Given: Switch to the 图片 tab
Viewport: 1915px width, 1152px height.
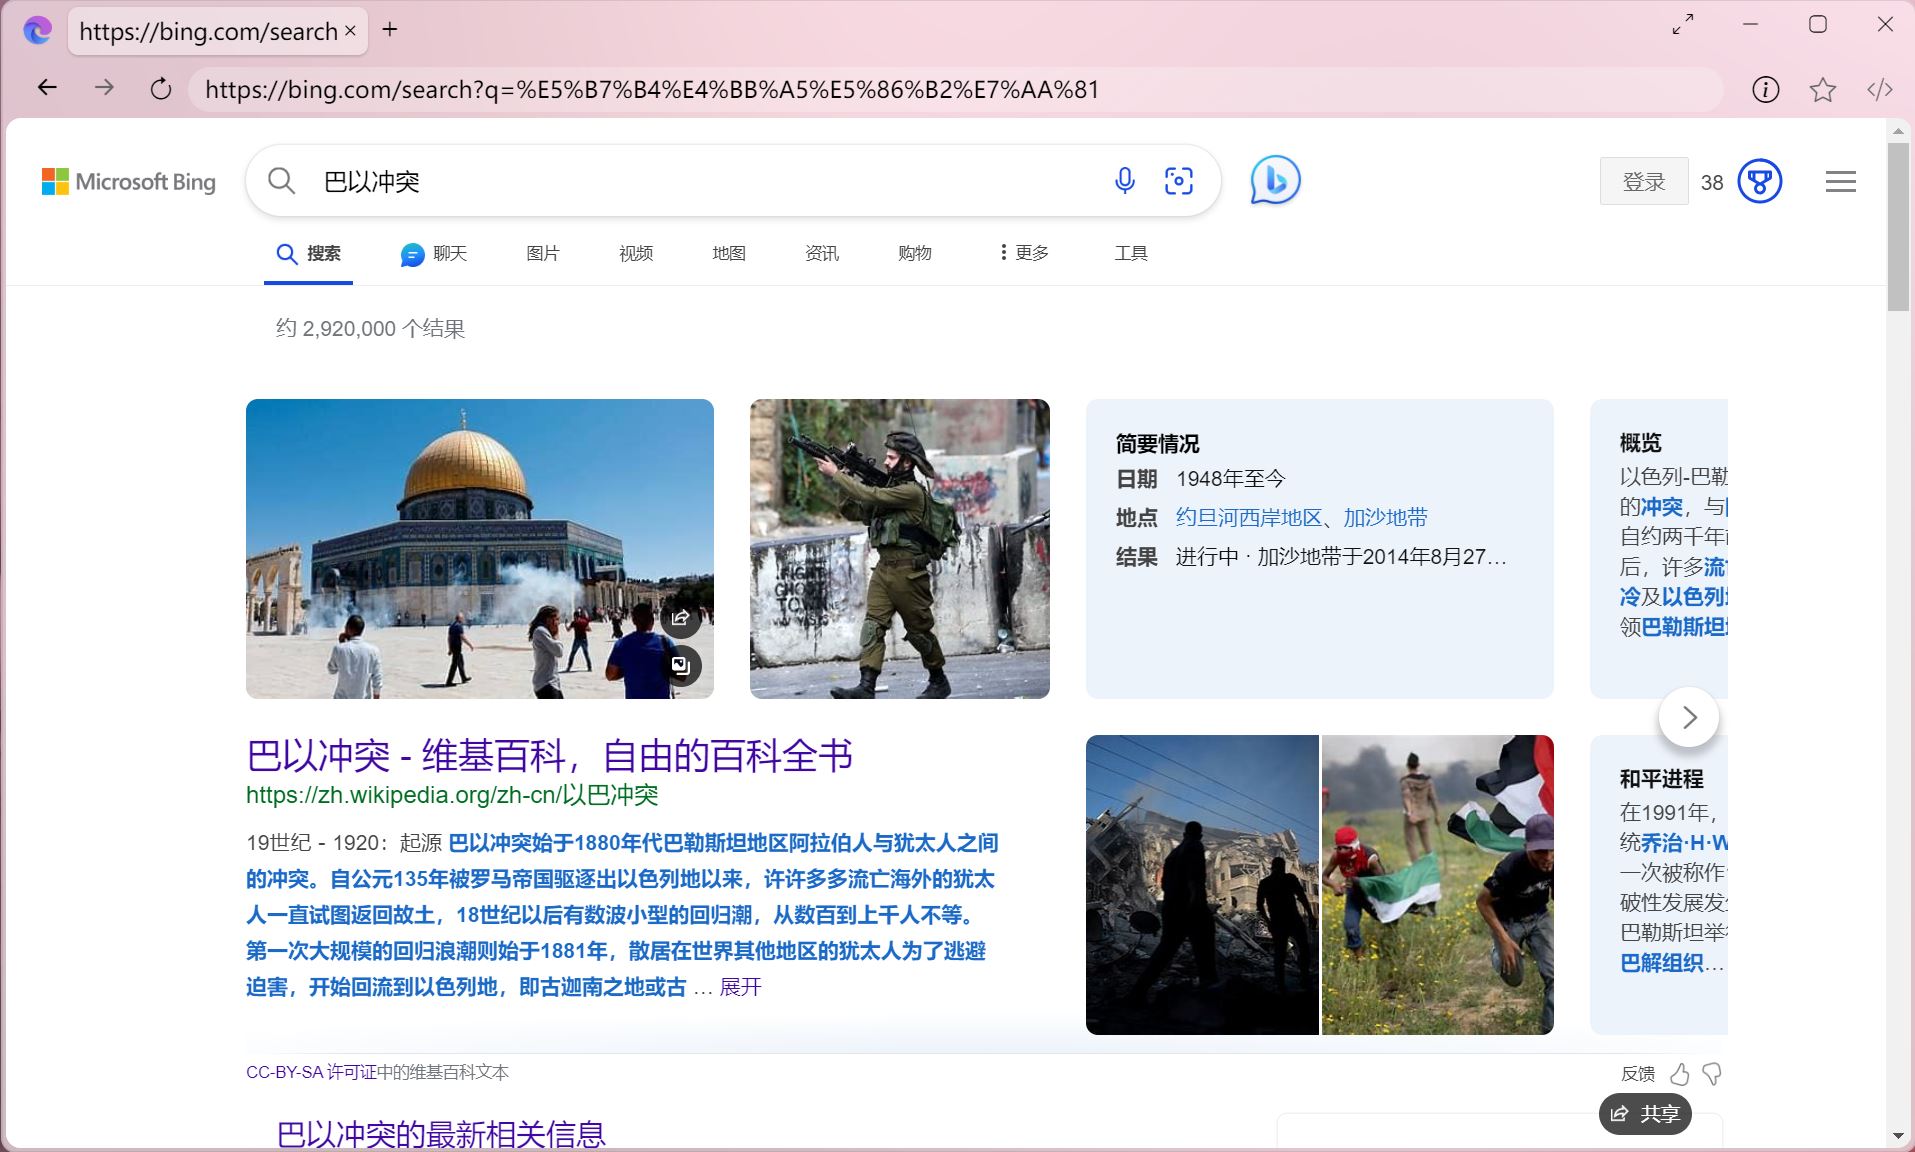Looking at the screenshot, I should point(542,253).
